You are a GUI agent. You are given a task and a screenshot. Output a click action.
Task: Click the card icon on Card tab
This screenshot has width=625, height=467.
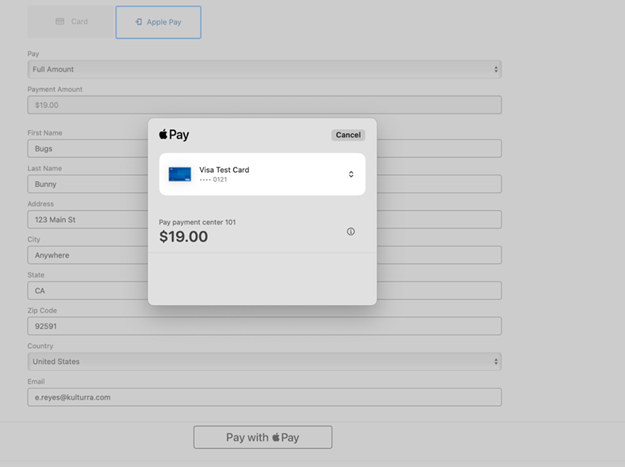(60, 21)
